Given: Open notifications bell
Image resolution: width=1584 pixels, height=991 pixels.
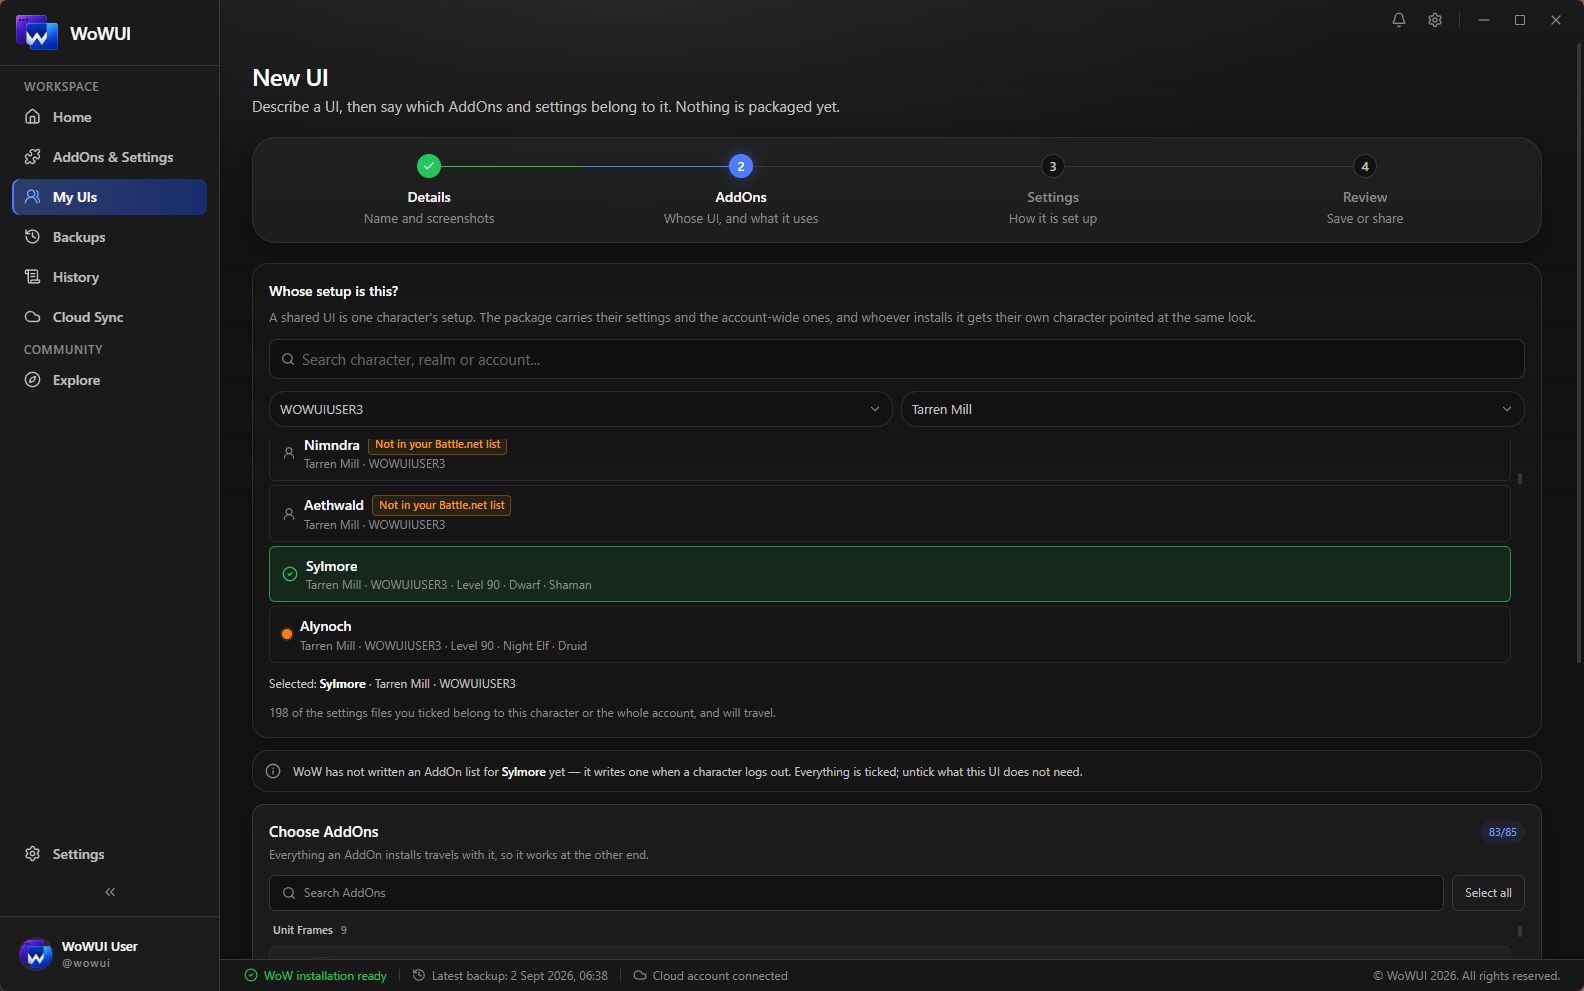Looking at the screenshot, I should coord(1399,20).
